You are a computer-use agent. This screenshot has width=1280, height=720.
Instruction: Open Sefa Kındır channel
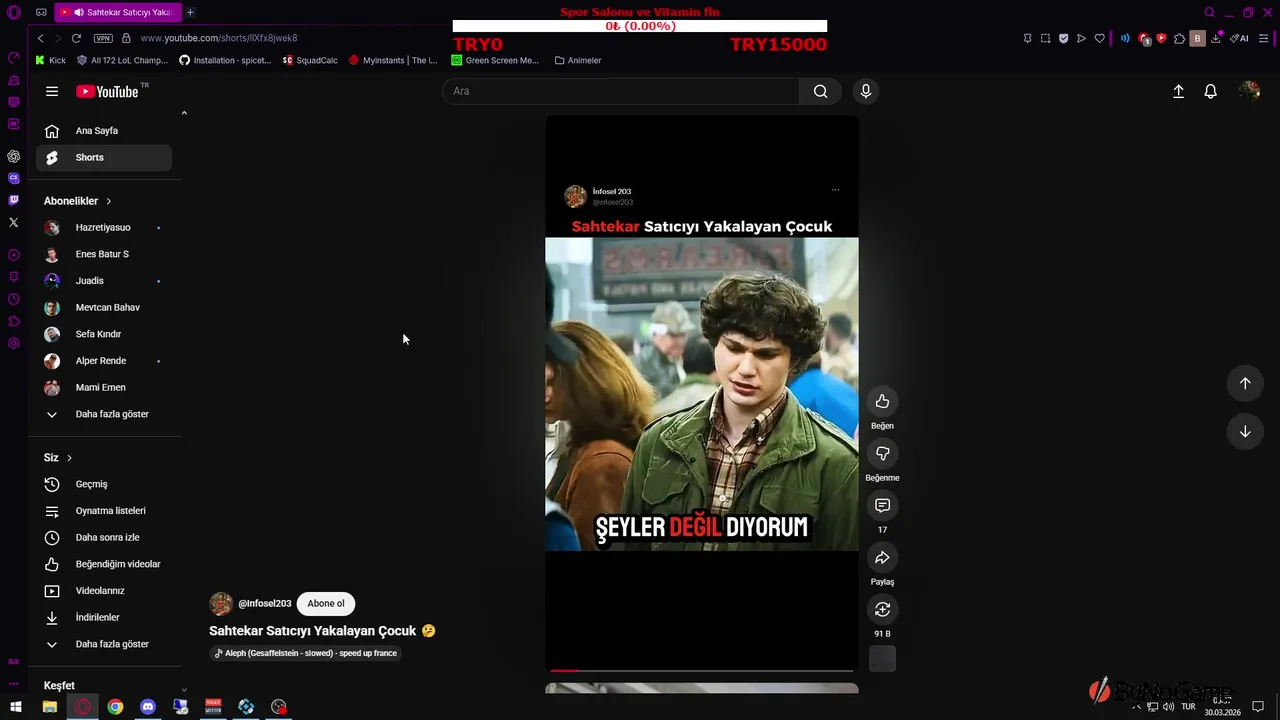coord(104,334)
